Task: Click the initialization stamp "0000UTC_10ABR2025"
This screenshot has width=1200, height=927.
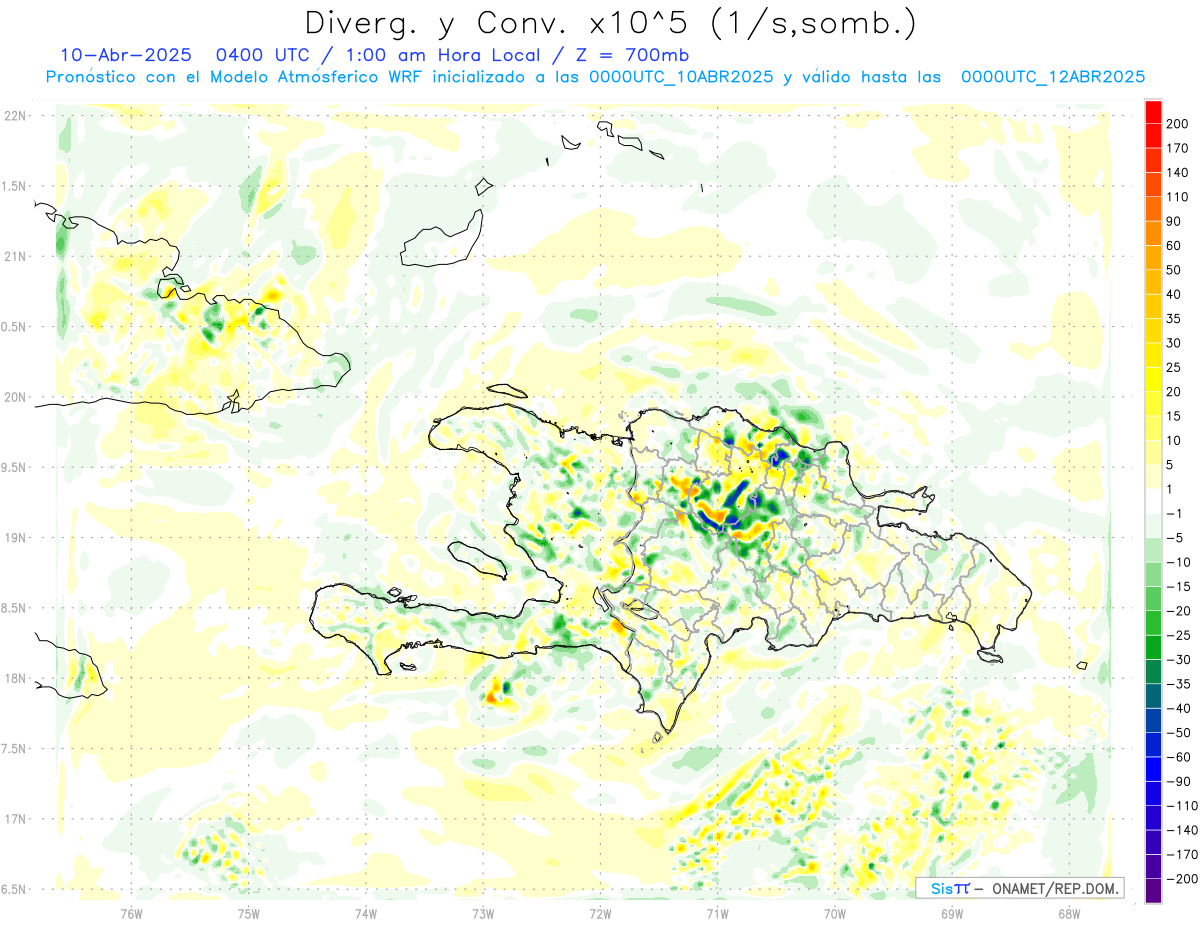Action: [x=680, y=77]
